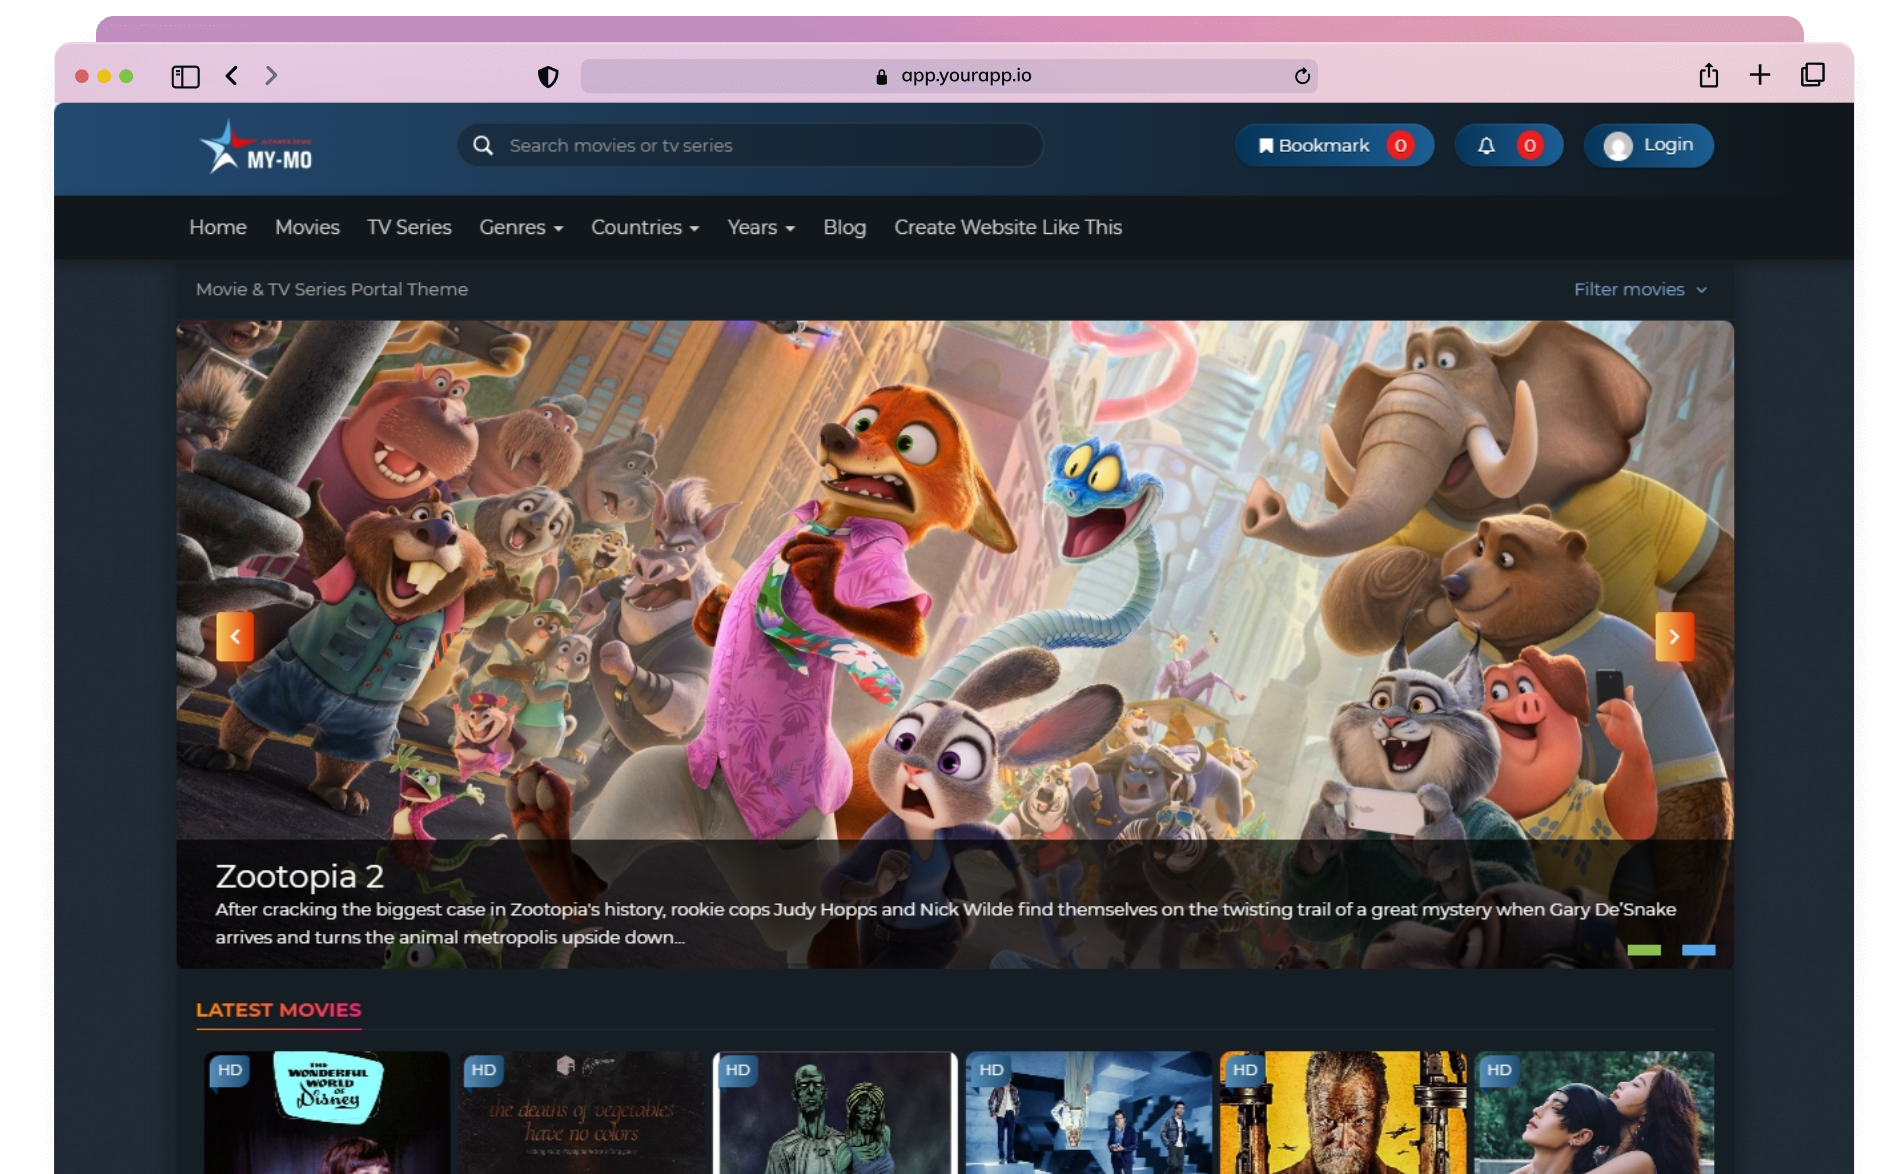Go forward with the browser forward arrow
1898x1174 pixels.
click(271, 76)
